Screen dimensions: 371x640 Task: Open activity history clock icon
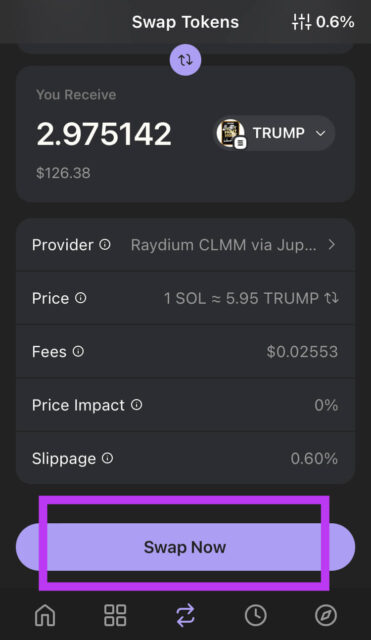pyautogui.click(x=255, y=615)
